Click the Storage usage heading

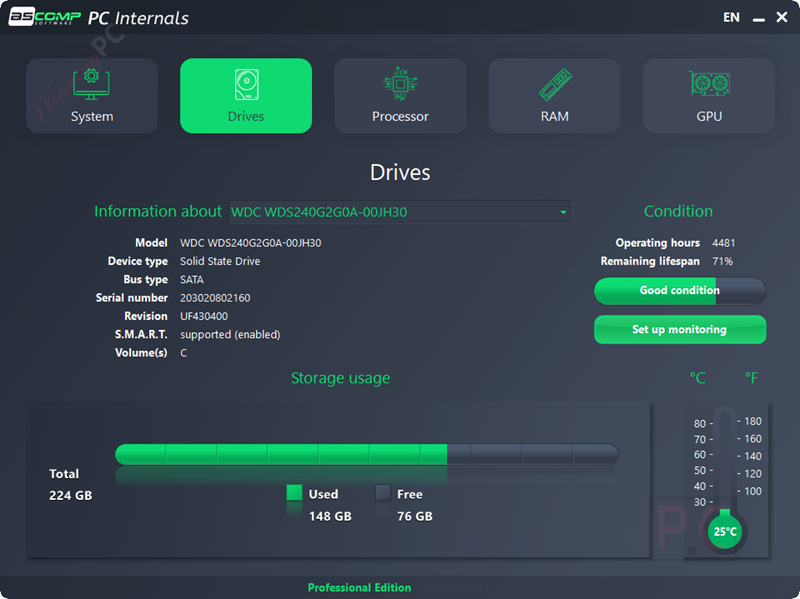tap(340, 378)
